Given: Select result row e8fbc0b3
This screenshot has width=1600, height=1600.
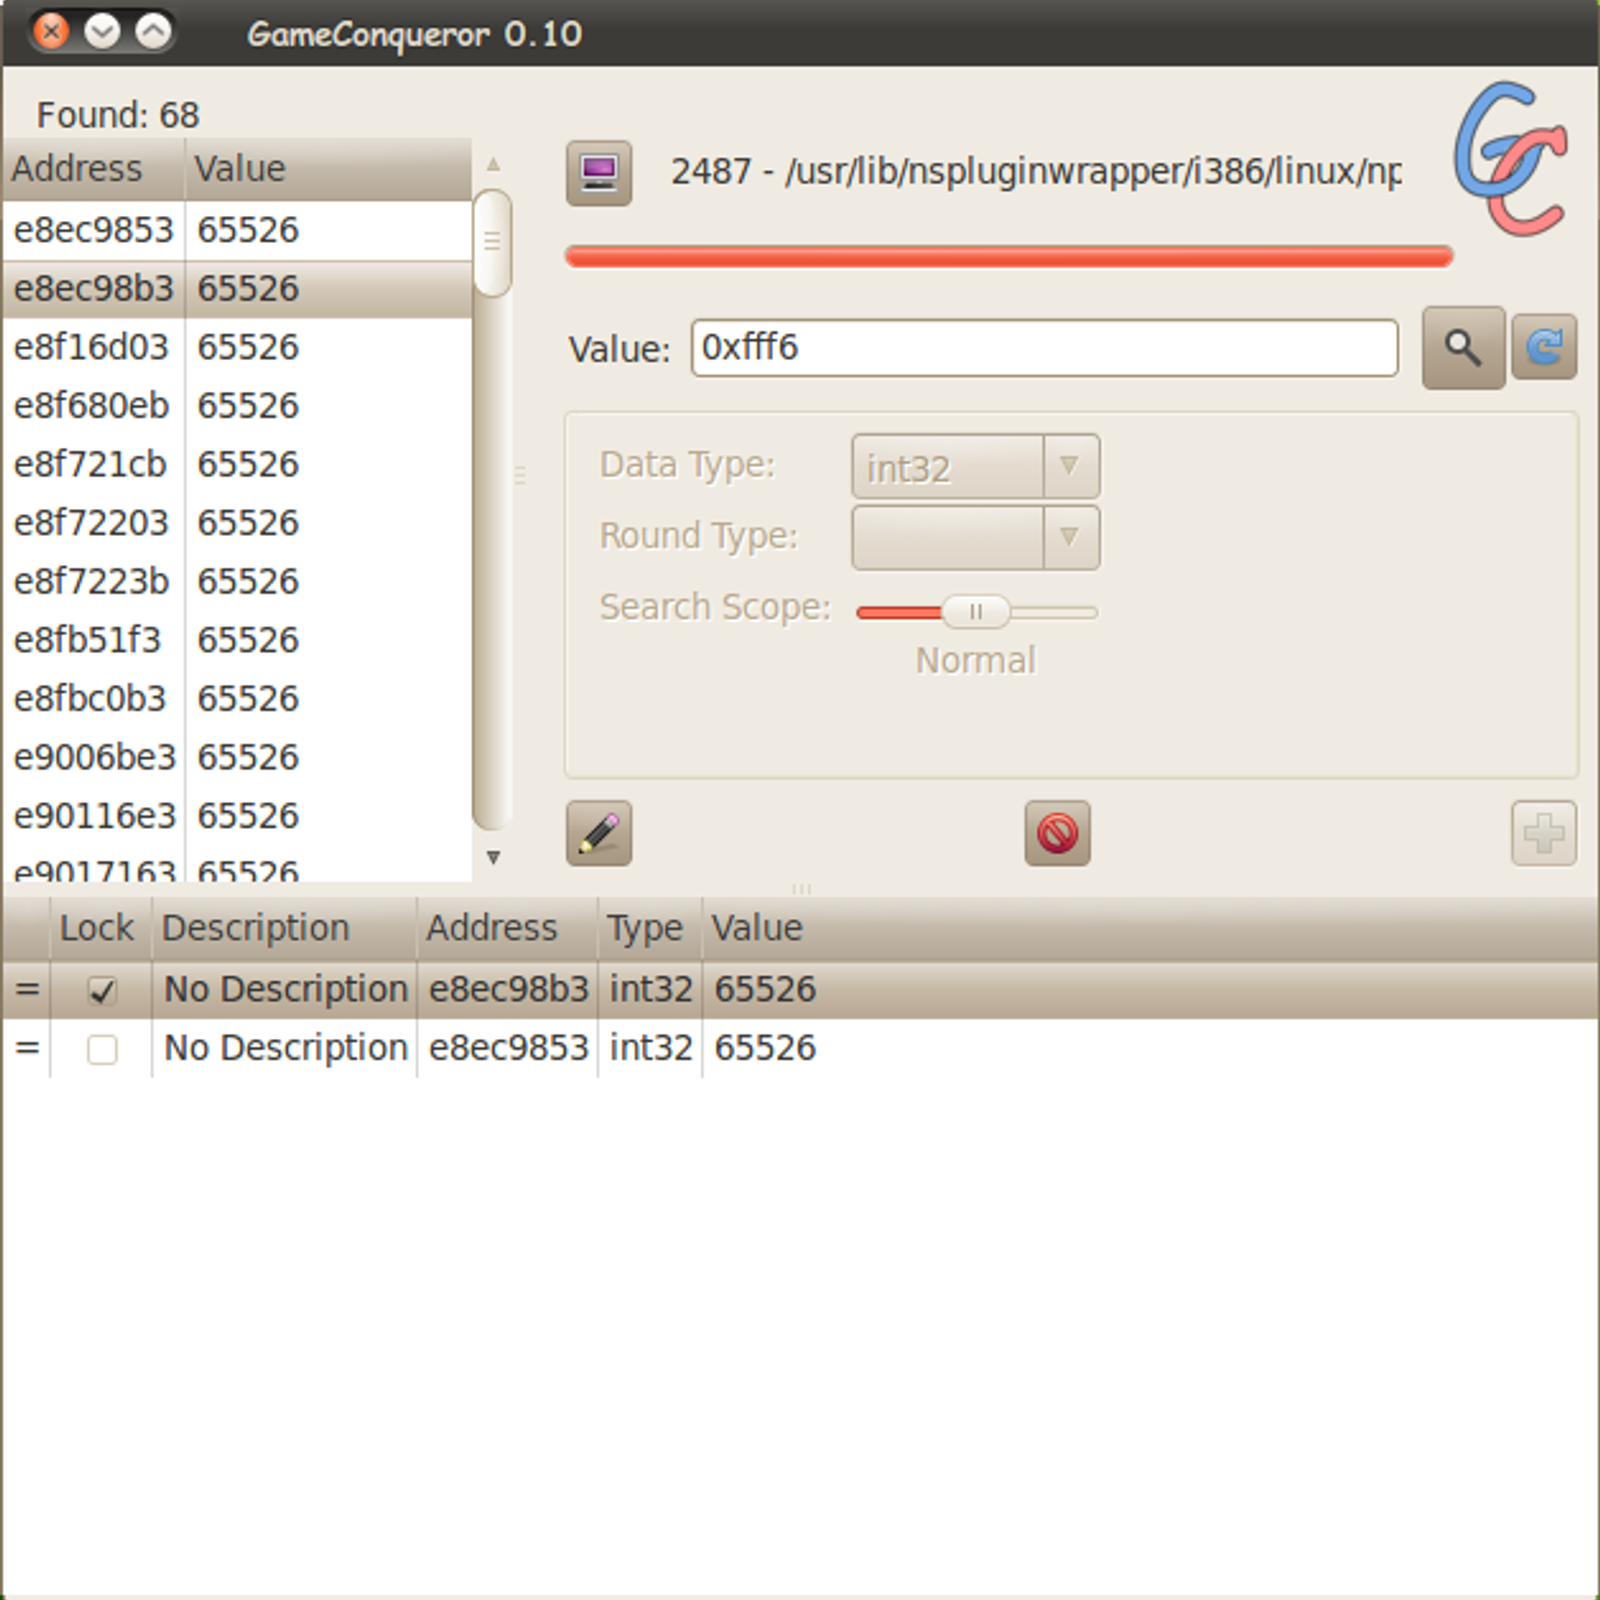Looking at the screenshot, I should pyautogui.click(x=236, y=699).
